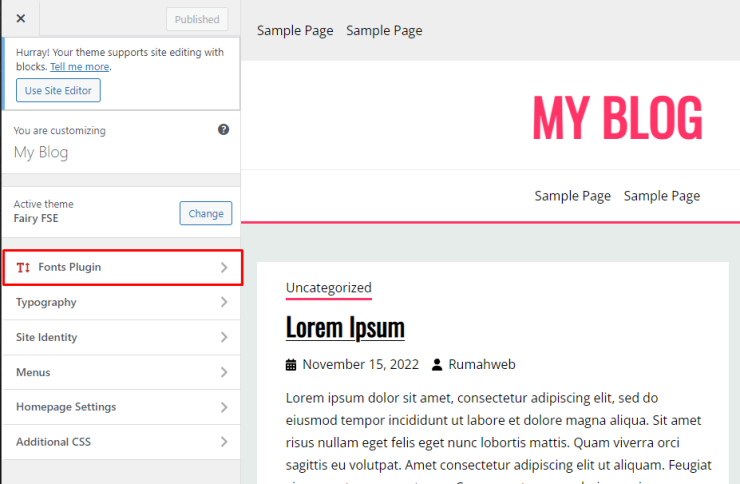740x484 pixels.
Task: Expand the chevron on Menus row
Action: coord(224,372)
